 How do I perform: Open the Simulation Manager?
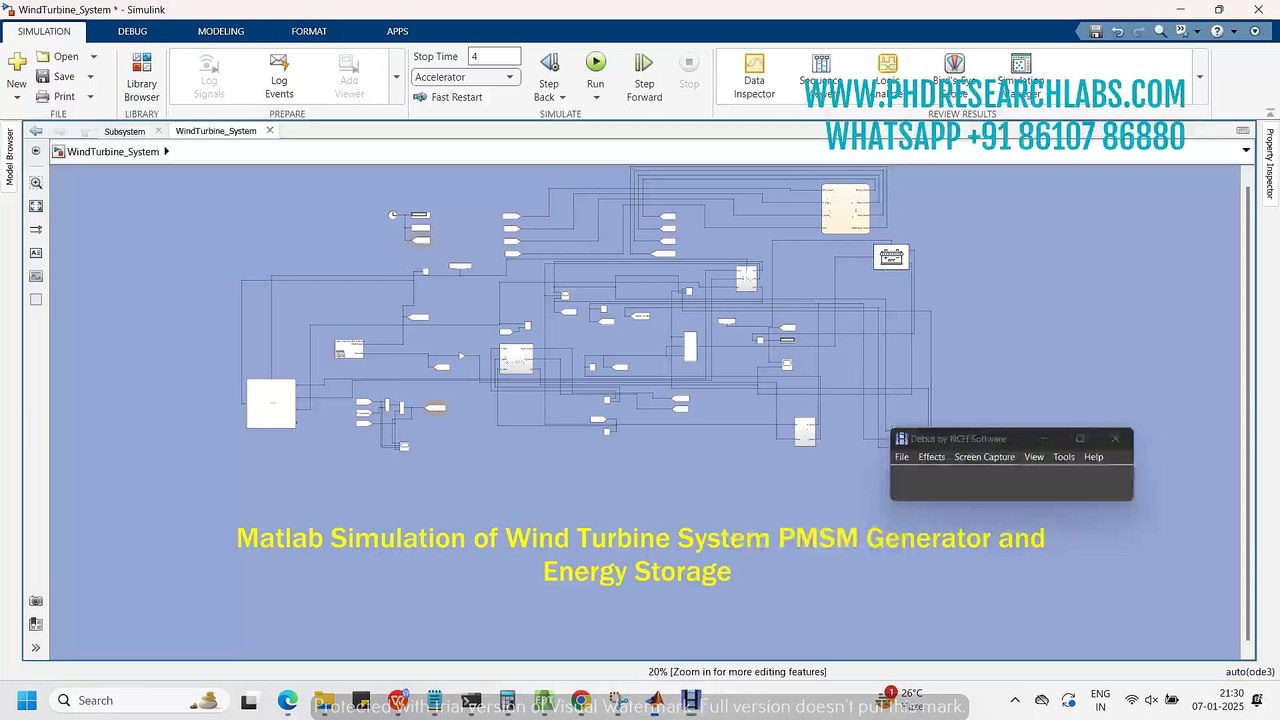(x=1021, y=76)
